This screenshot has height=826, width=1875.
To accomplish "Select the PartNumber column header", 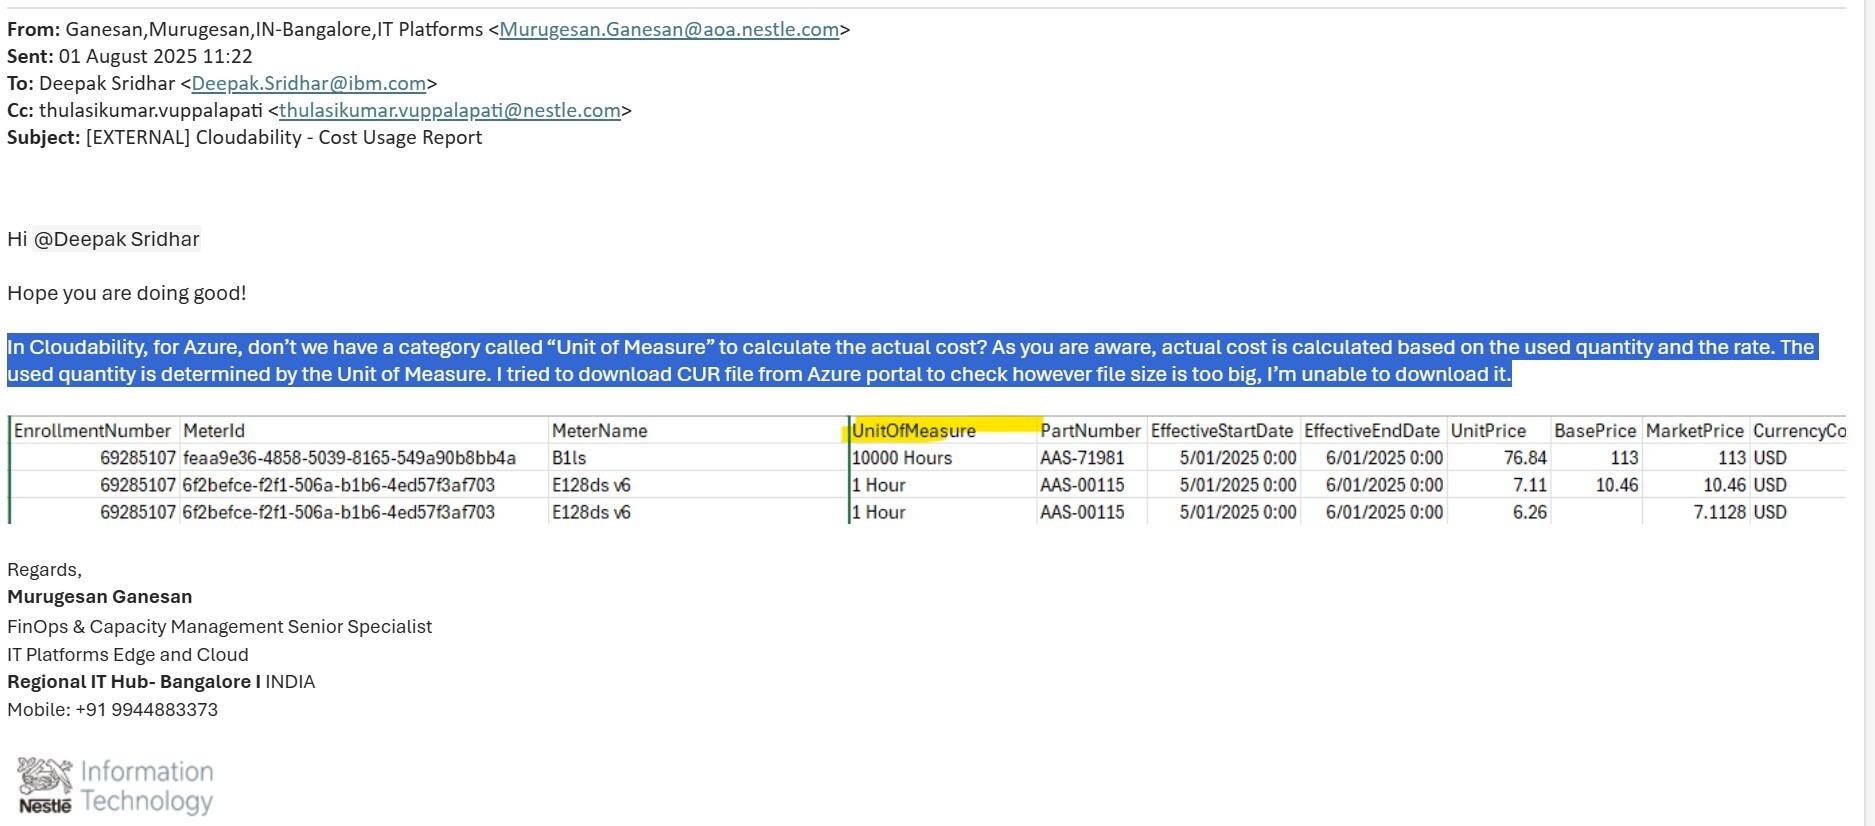I will coord(1090,431).
